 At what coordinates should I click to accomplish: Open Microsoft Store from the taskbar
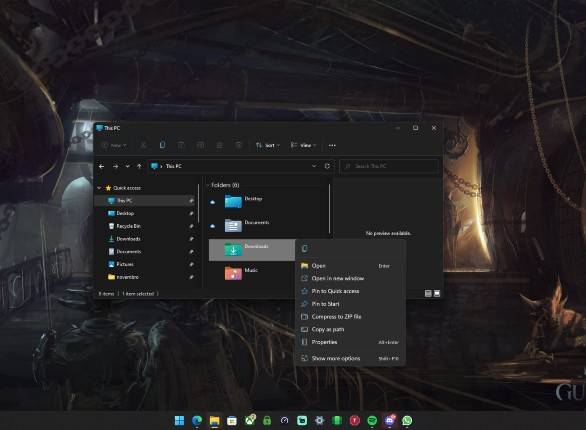point(232,421)
